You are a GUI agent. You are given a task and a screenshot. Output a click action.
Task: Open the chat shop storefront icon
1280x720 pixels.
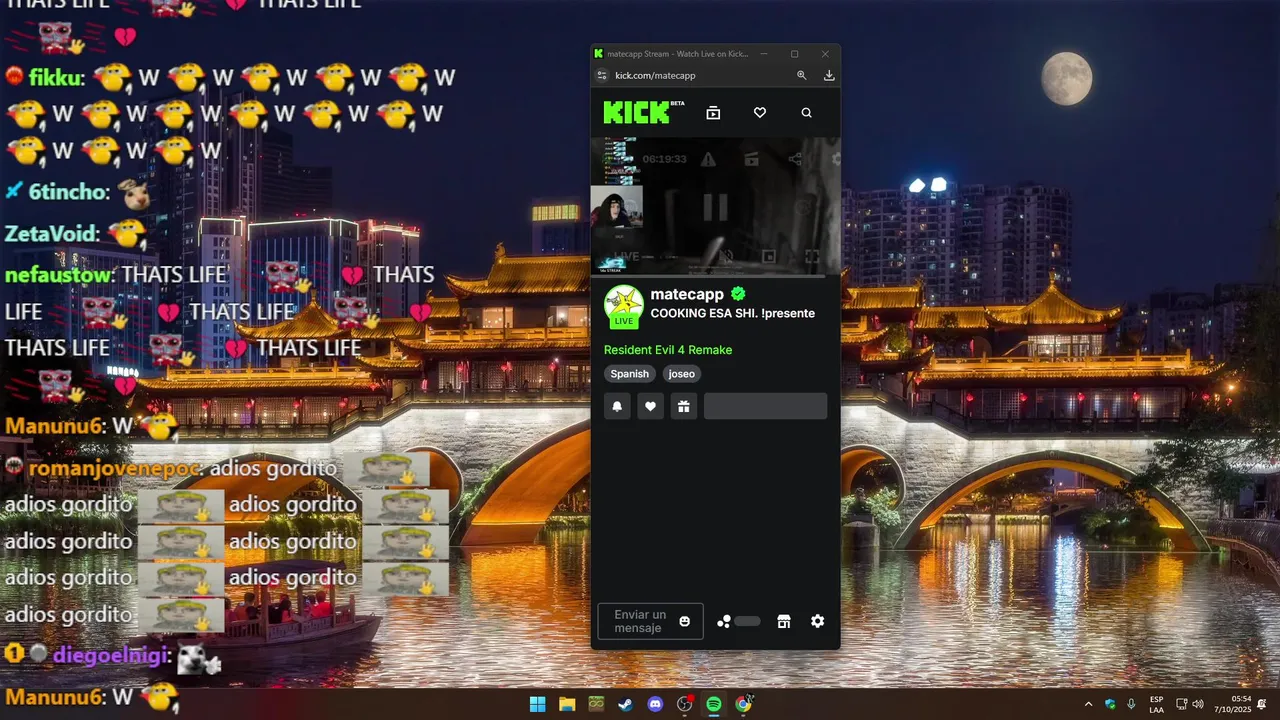pyautogui.click(x=784, y=621)
